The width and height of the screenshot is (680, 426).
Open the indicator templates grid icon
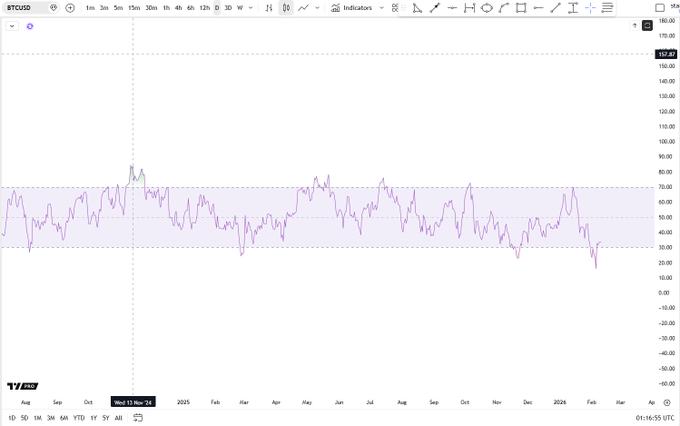click(x=395, y=8)
